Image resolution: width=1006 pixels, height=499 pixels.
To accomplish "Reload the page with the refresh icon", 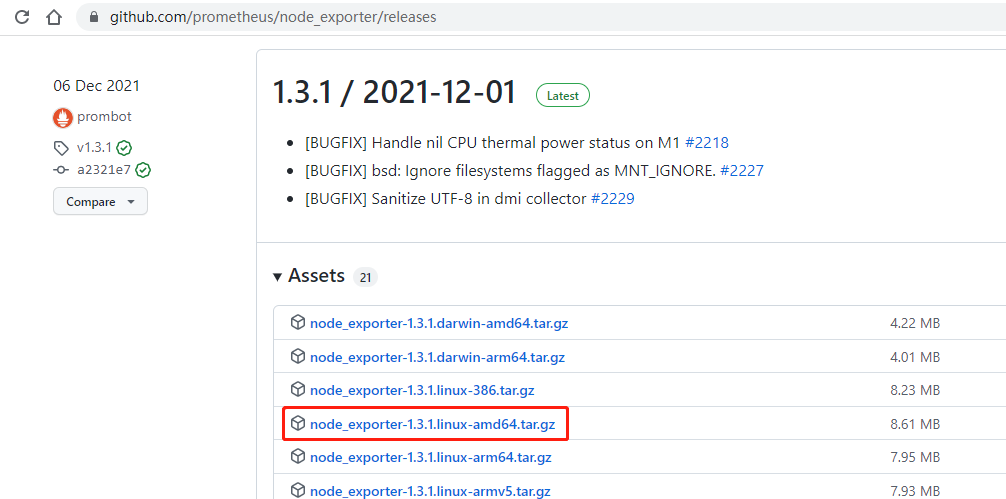I will tap(22, 17).
